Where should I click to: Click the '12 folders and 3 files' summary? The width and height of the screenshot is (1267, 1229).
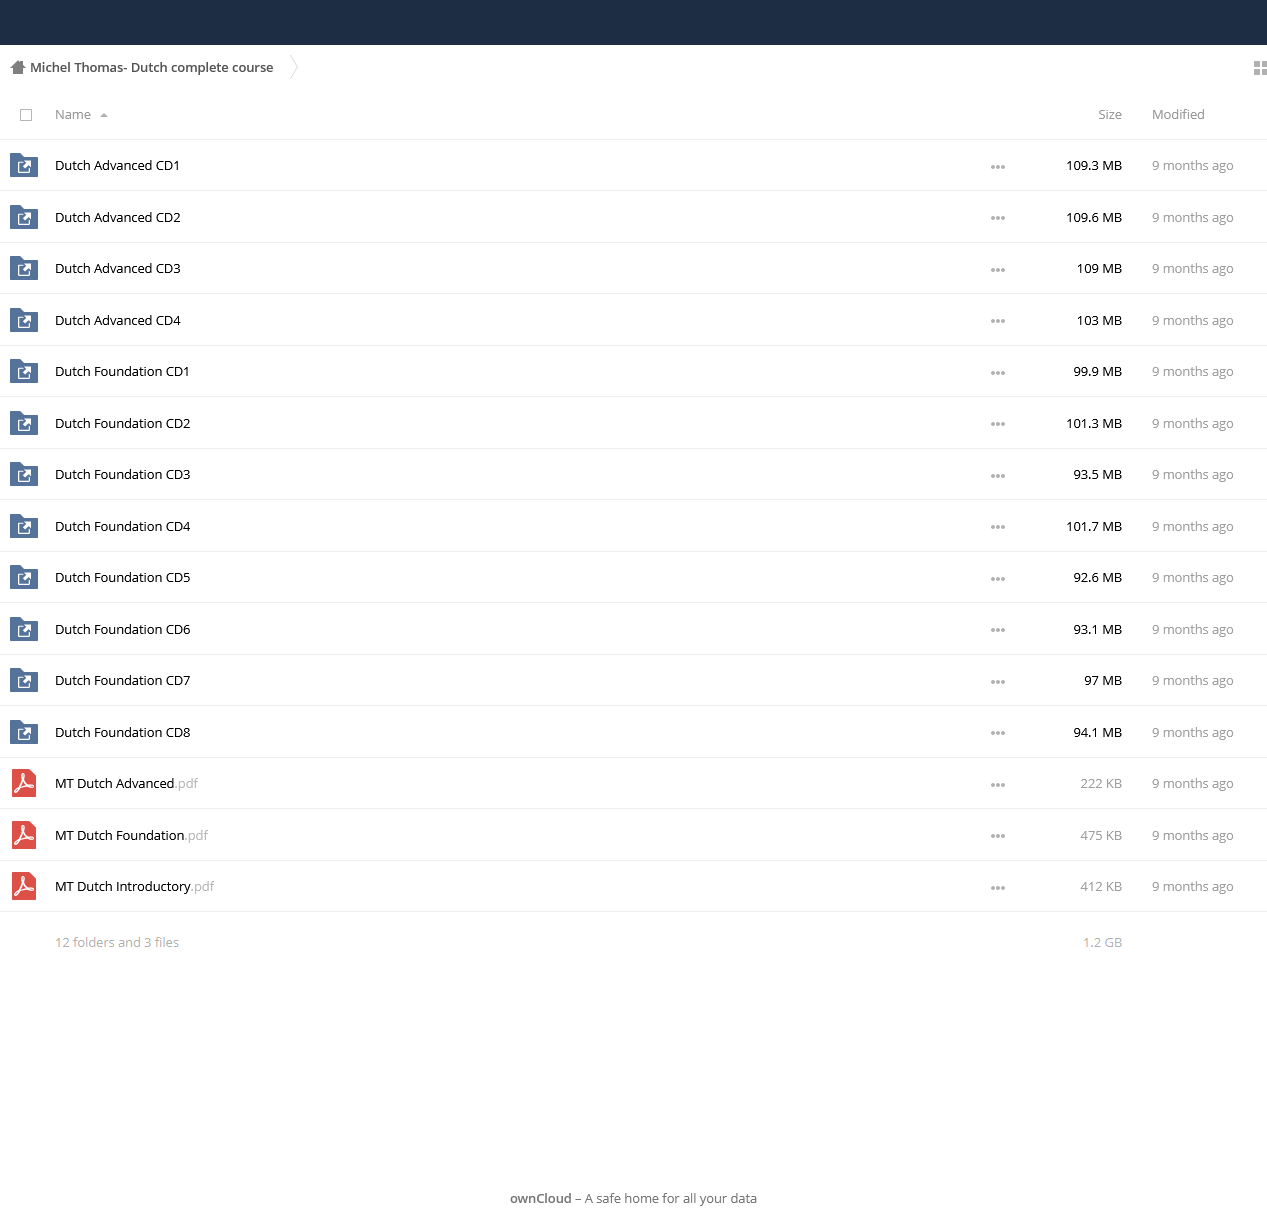click(117, 942)
